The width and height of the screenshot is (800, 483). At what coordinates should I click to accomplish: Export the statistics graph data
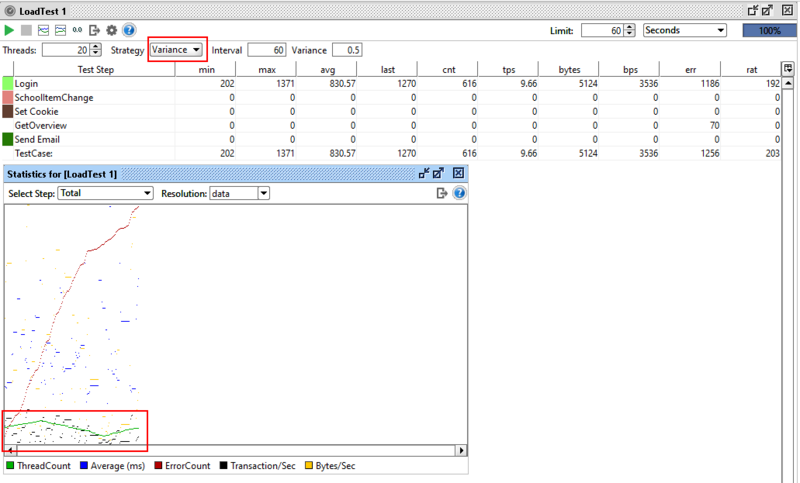click(442, 193)
